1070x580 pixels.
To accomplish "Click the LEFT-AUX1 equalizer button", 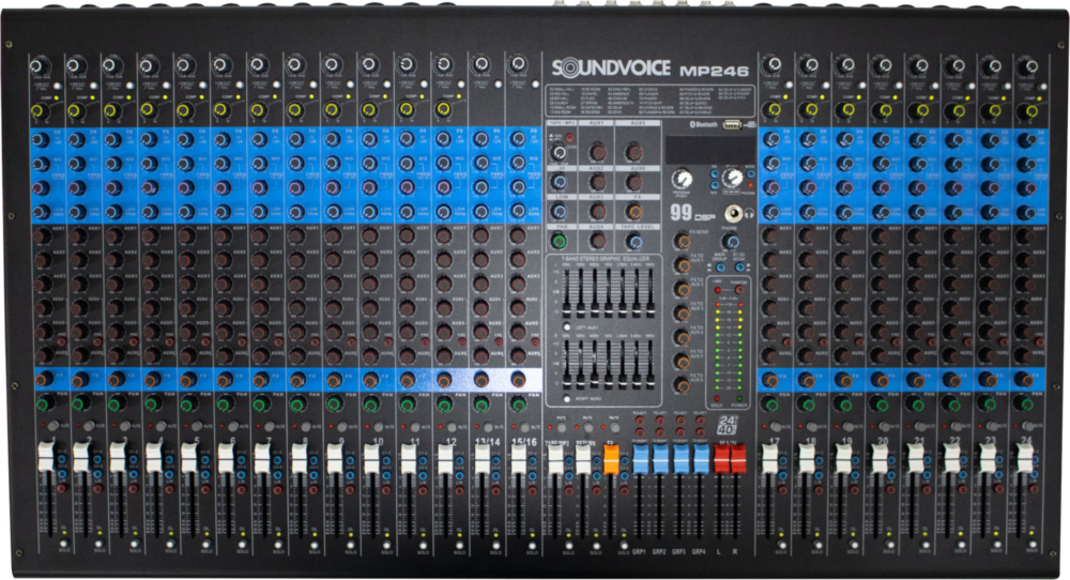I will point(567,327).
